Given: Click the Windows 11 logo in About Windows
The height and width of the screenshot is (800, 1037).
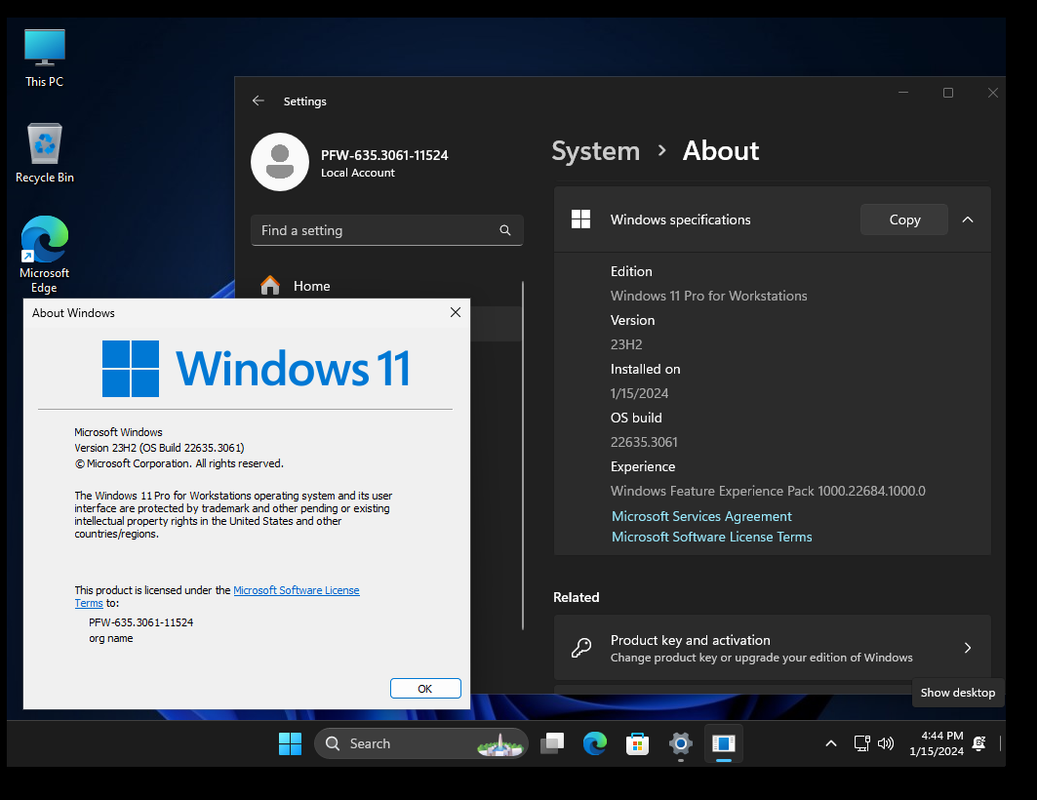Looking at the screenshot, I should pyautogui.click(x=257, y=368).
